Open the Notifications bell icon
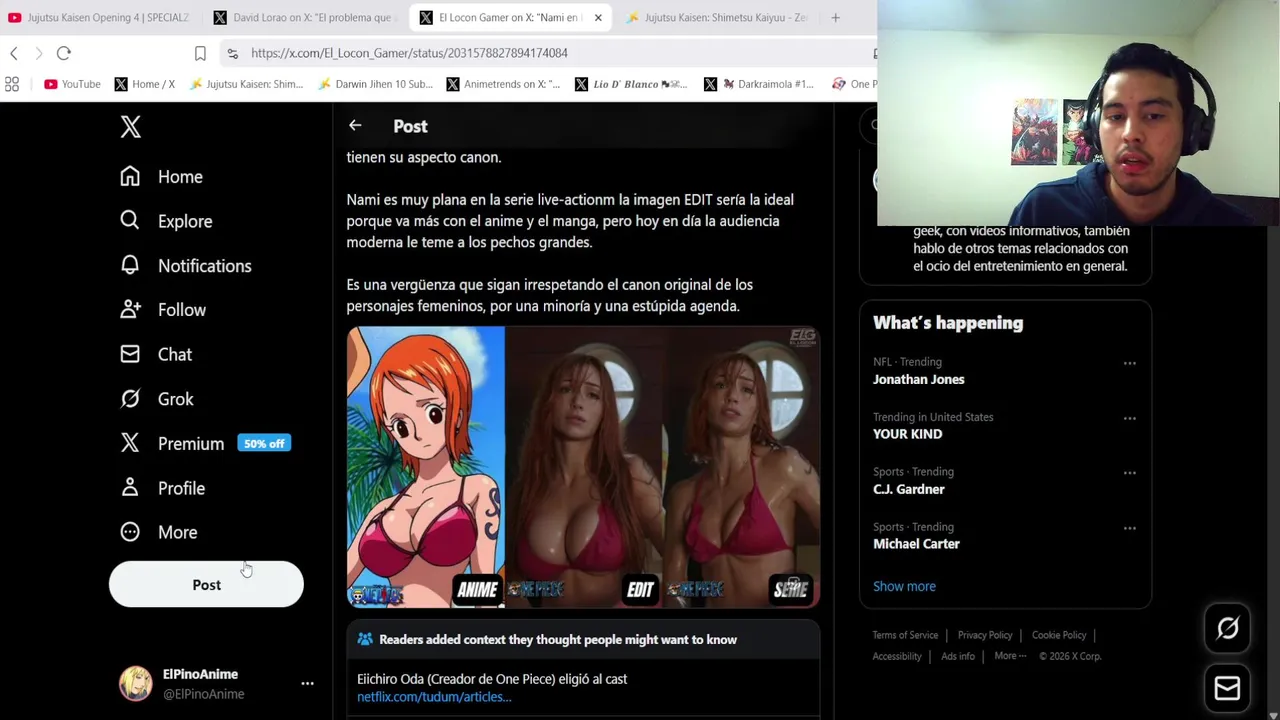The height and width of the screenshot is (720, 1280). [130, 265]
